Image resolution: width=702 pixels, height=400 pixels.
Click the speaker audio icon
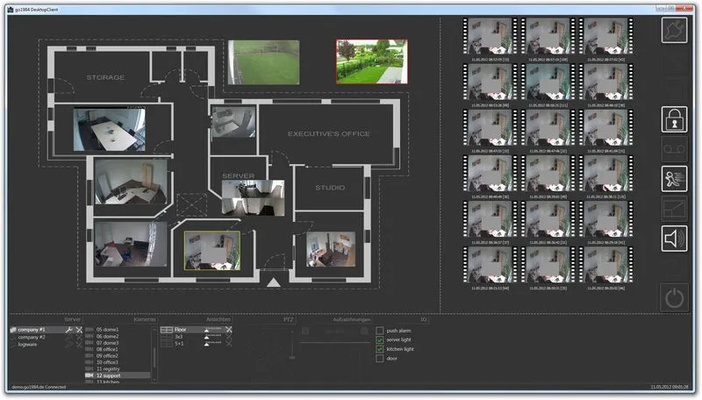(676, 239)
